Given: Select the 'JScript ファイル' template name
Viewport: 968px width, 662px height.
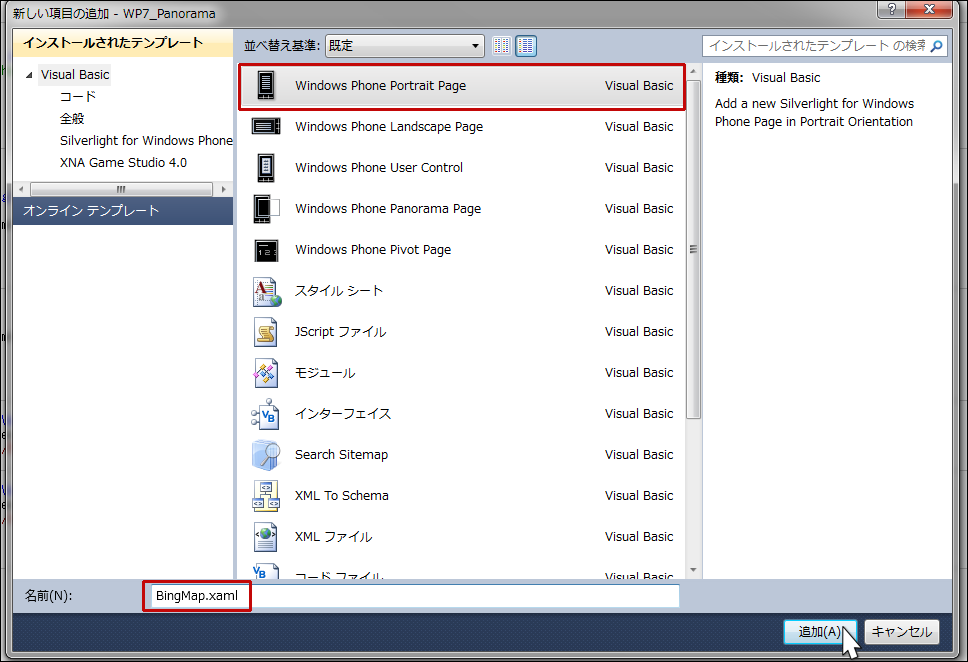Looking at the screenshot, I should pyautogui.click(x=341, y=332).
